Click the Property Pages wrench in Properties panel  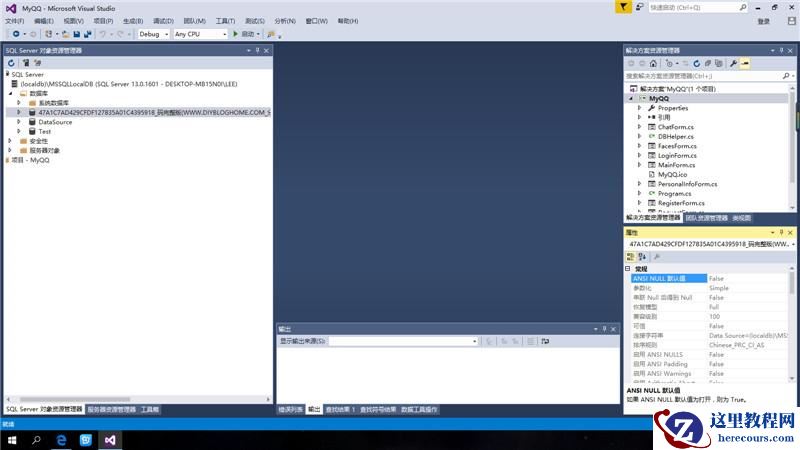[x=657, y=257]
